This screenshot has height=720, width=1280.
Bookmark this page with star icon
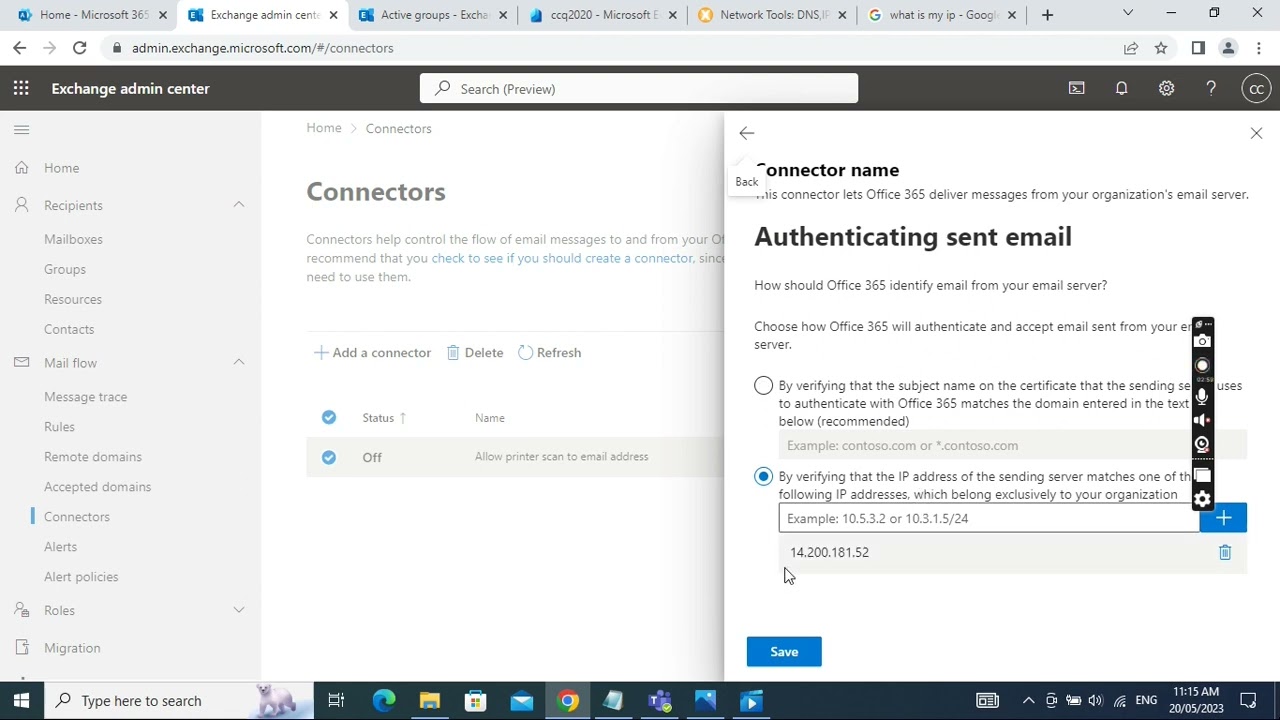tap(1161, 48)
